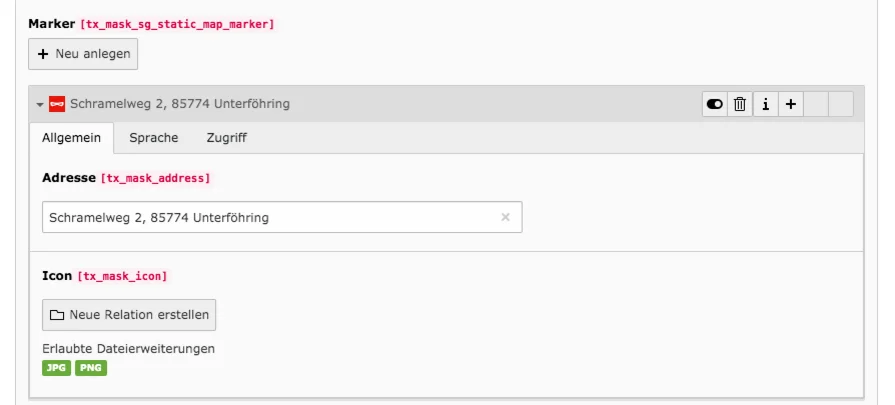Click the first empty button after plus
Image resolution: width=895 pixels, height=405 pixels.
[x=816, y=104]
